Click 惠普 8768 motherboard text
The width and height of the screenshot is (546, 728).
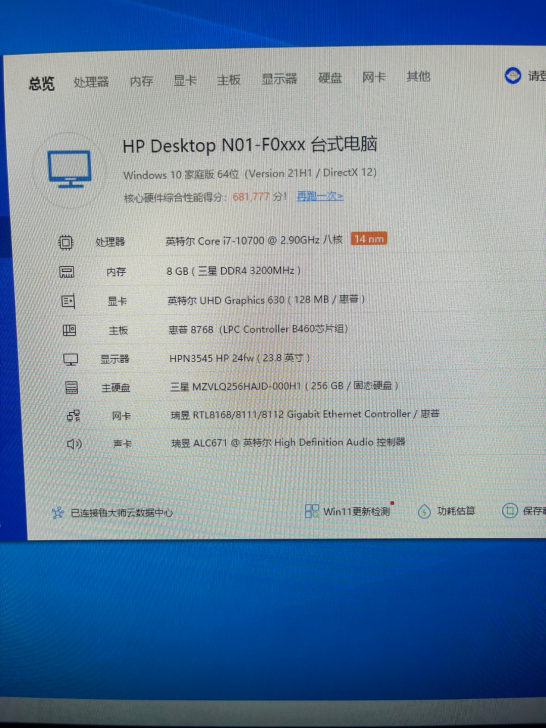point(258,329)
